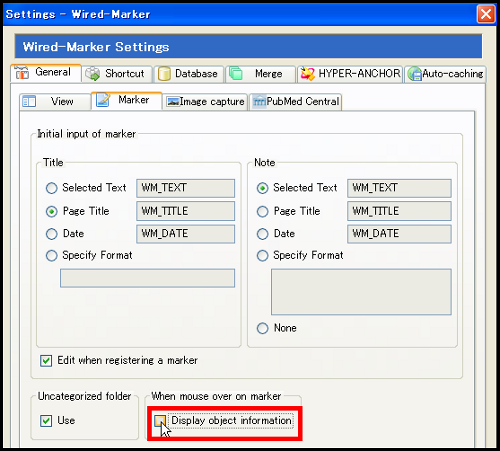
Task: Click the View sub-tab icon
Action: tap(29, 101)
